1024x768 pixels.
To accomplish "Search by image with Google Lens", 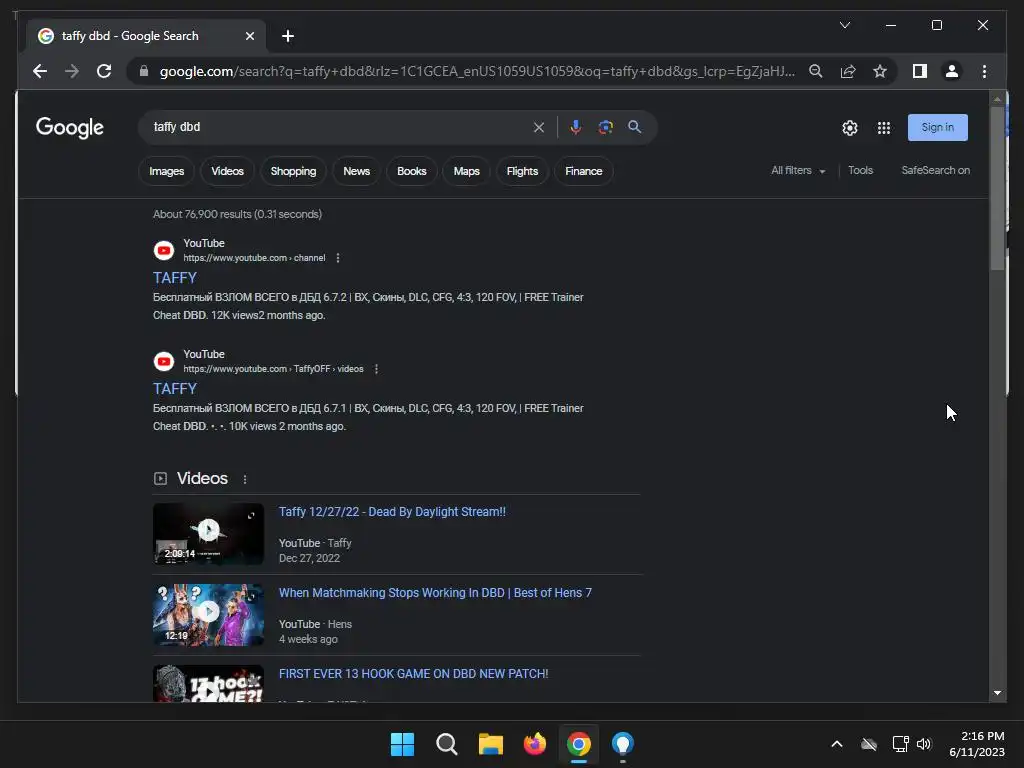I will click(605, 127).
